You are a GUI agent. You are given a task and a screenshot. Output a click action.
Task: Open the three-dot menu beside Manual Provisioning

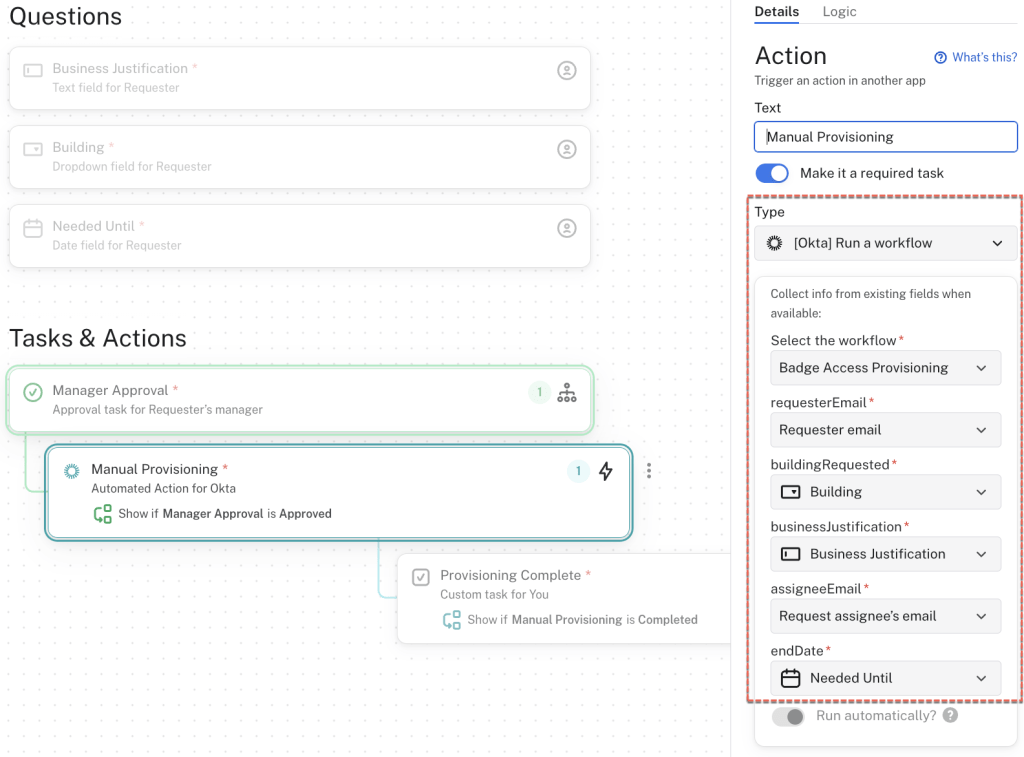point(649,470)
